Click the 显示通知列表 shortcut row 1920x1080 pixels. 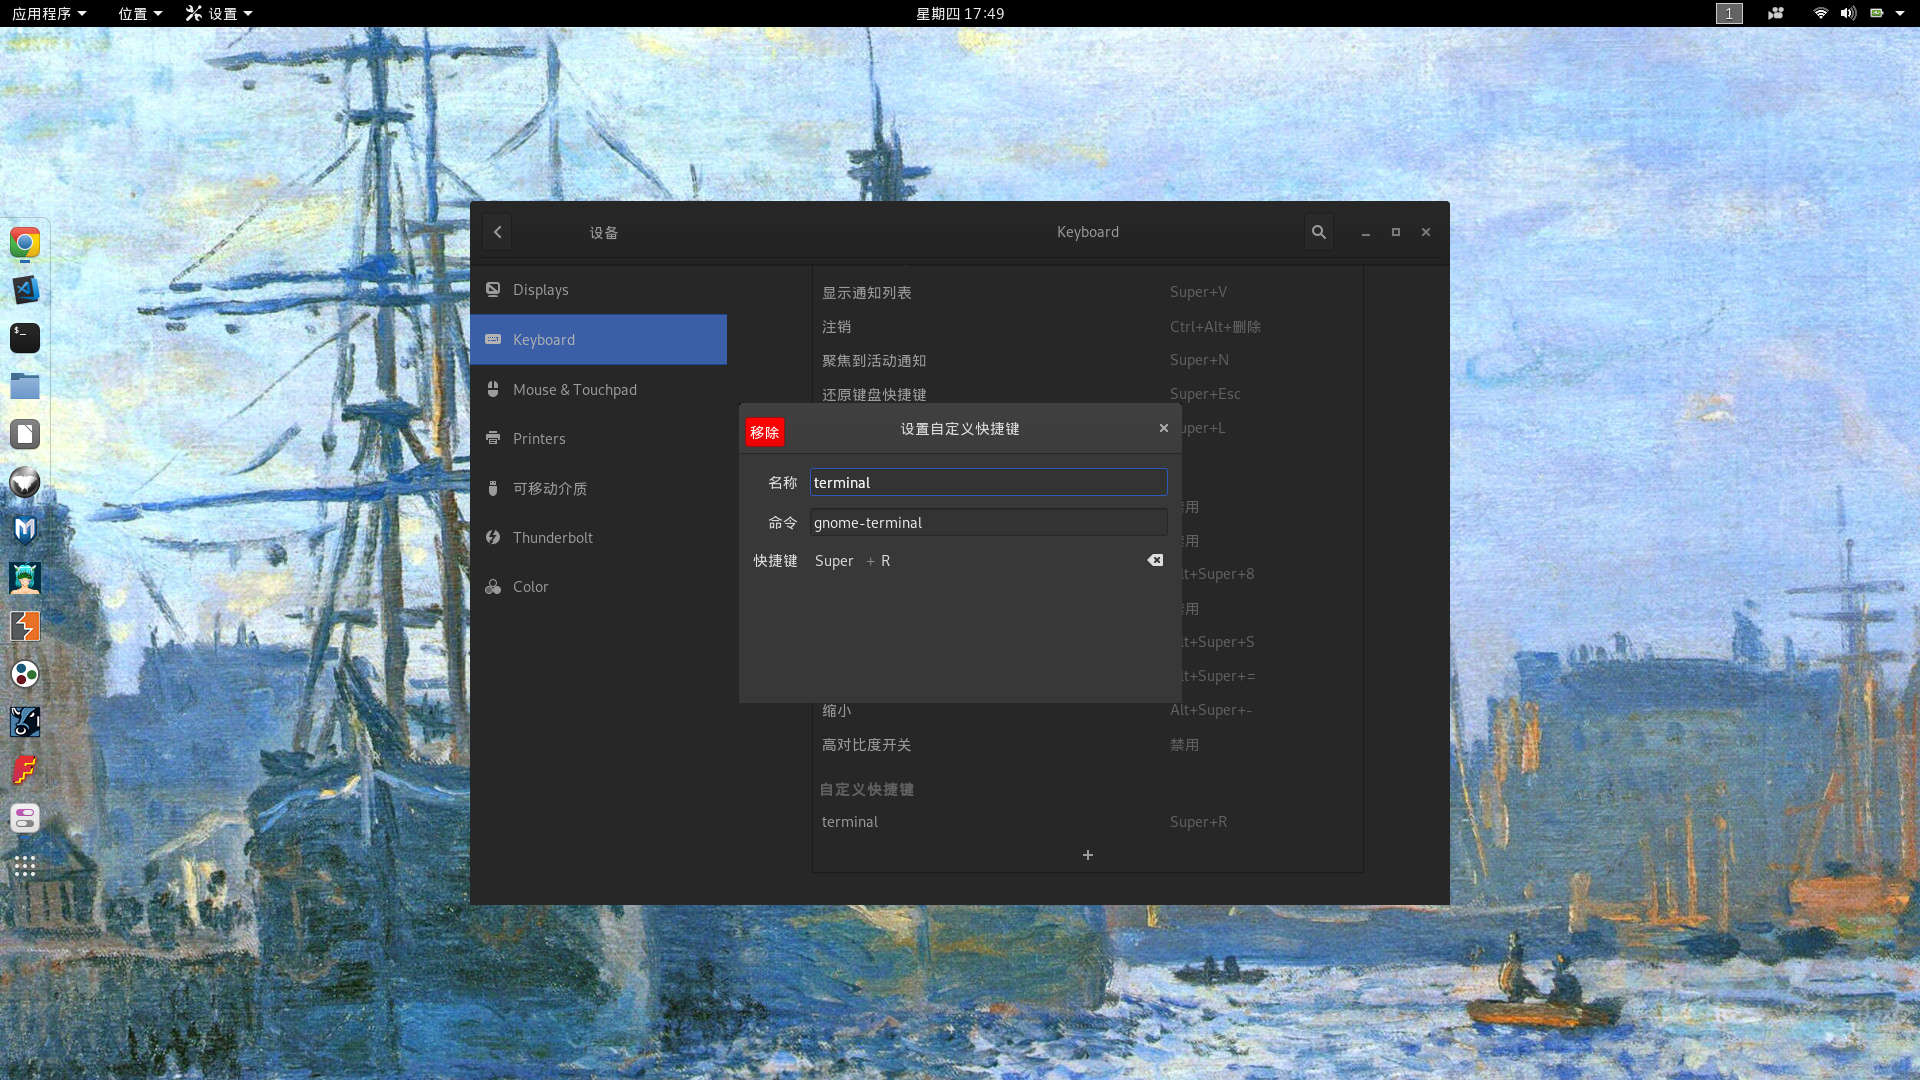click(1087, 292)
